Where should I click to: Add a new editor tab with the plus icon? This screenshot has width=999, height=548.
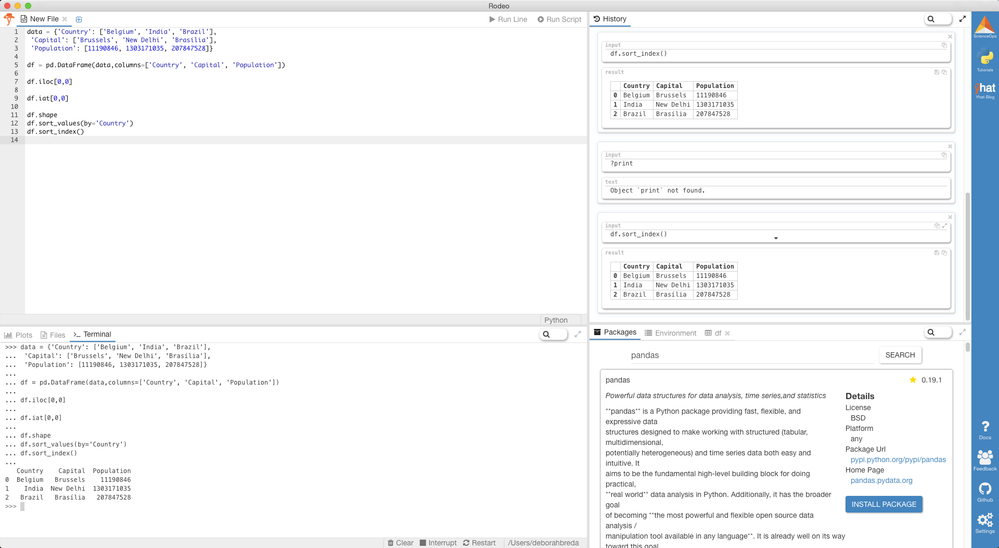79,19
